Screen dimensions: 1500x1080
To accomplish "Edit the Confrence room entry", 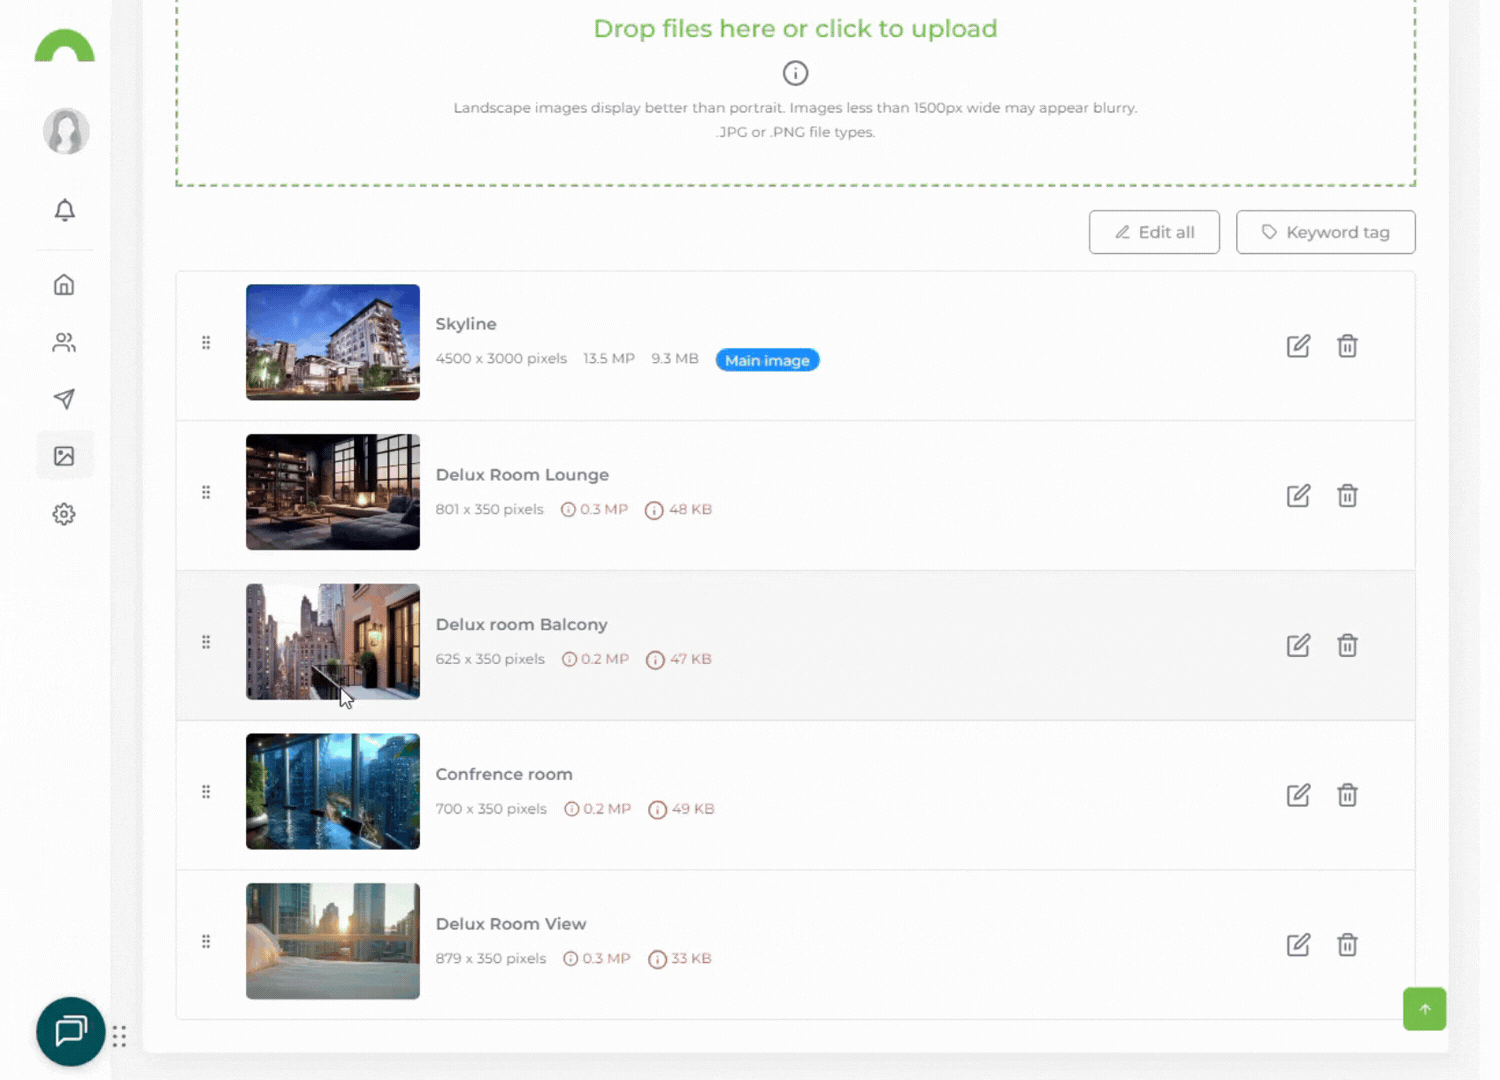I will click(1298, 795).
